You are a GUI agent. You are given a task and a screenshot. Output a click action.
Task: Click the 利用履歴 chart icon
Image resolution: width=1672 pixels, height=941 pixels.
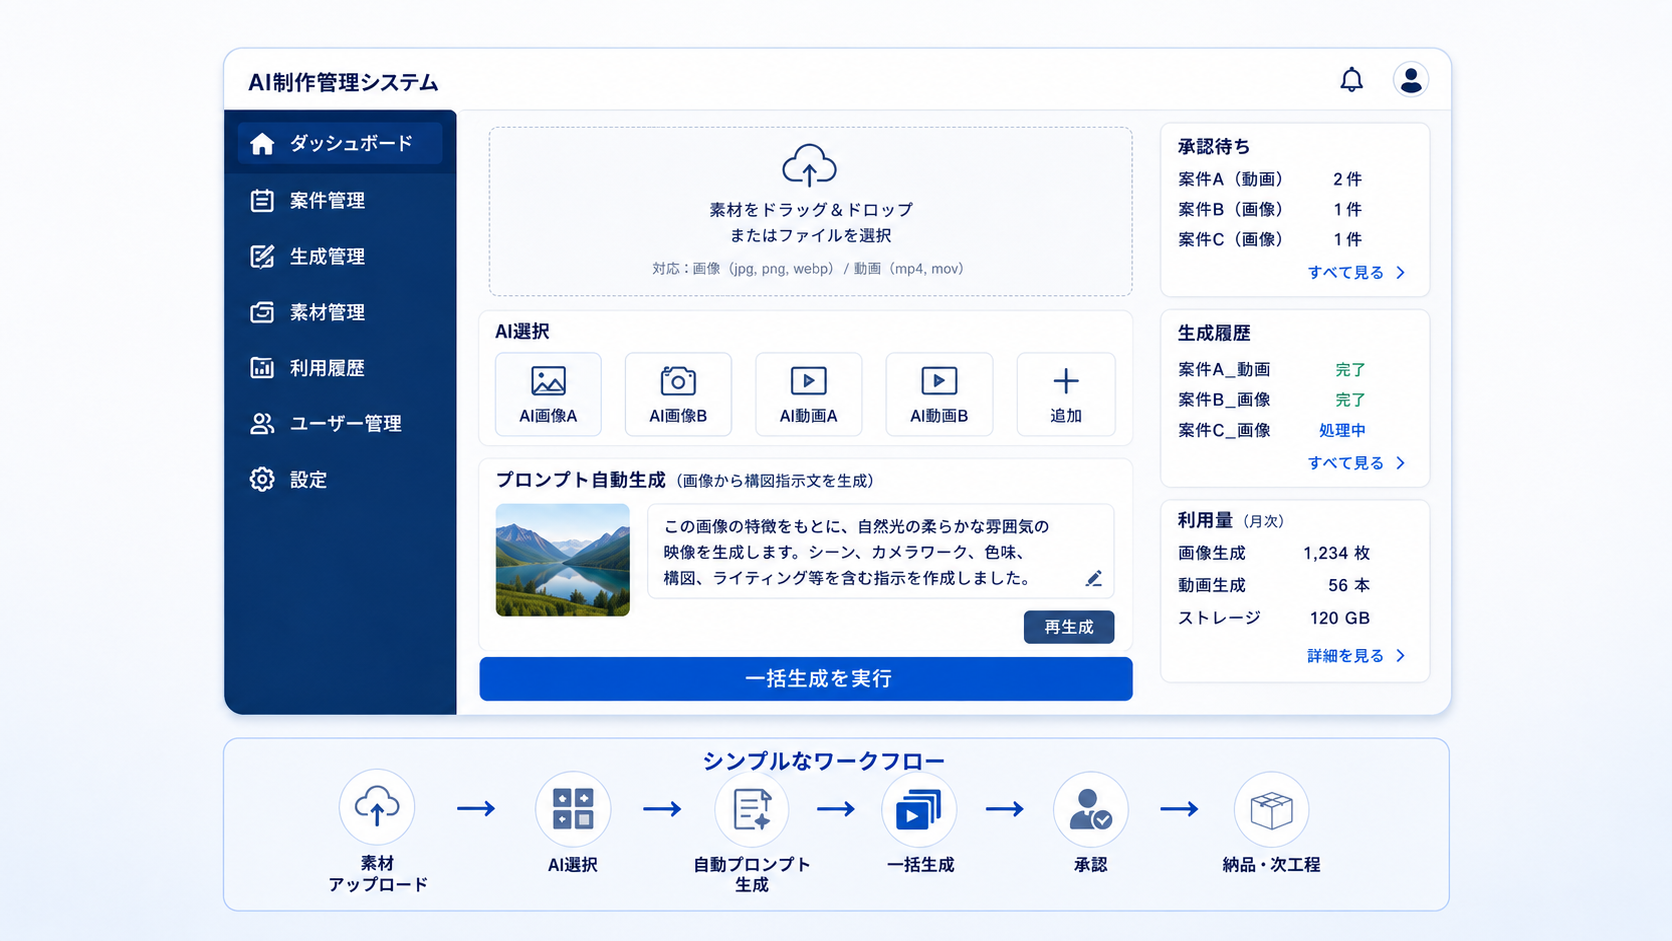click(x=262, y=368)
